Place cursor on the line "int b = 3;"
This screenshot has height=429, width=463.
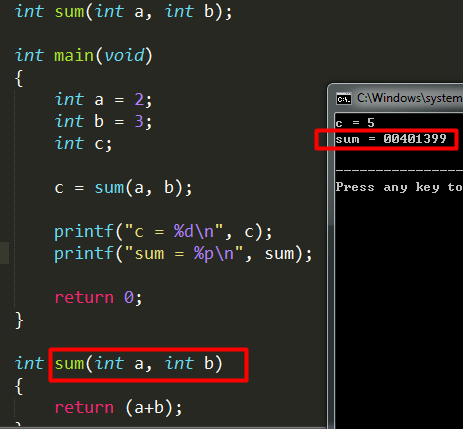point(103,121)
